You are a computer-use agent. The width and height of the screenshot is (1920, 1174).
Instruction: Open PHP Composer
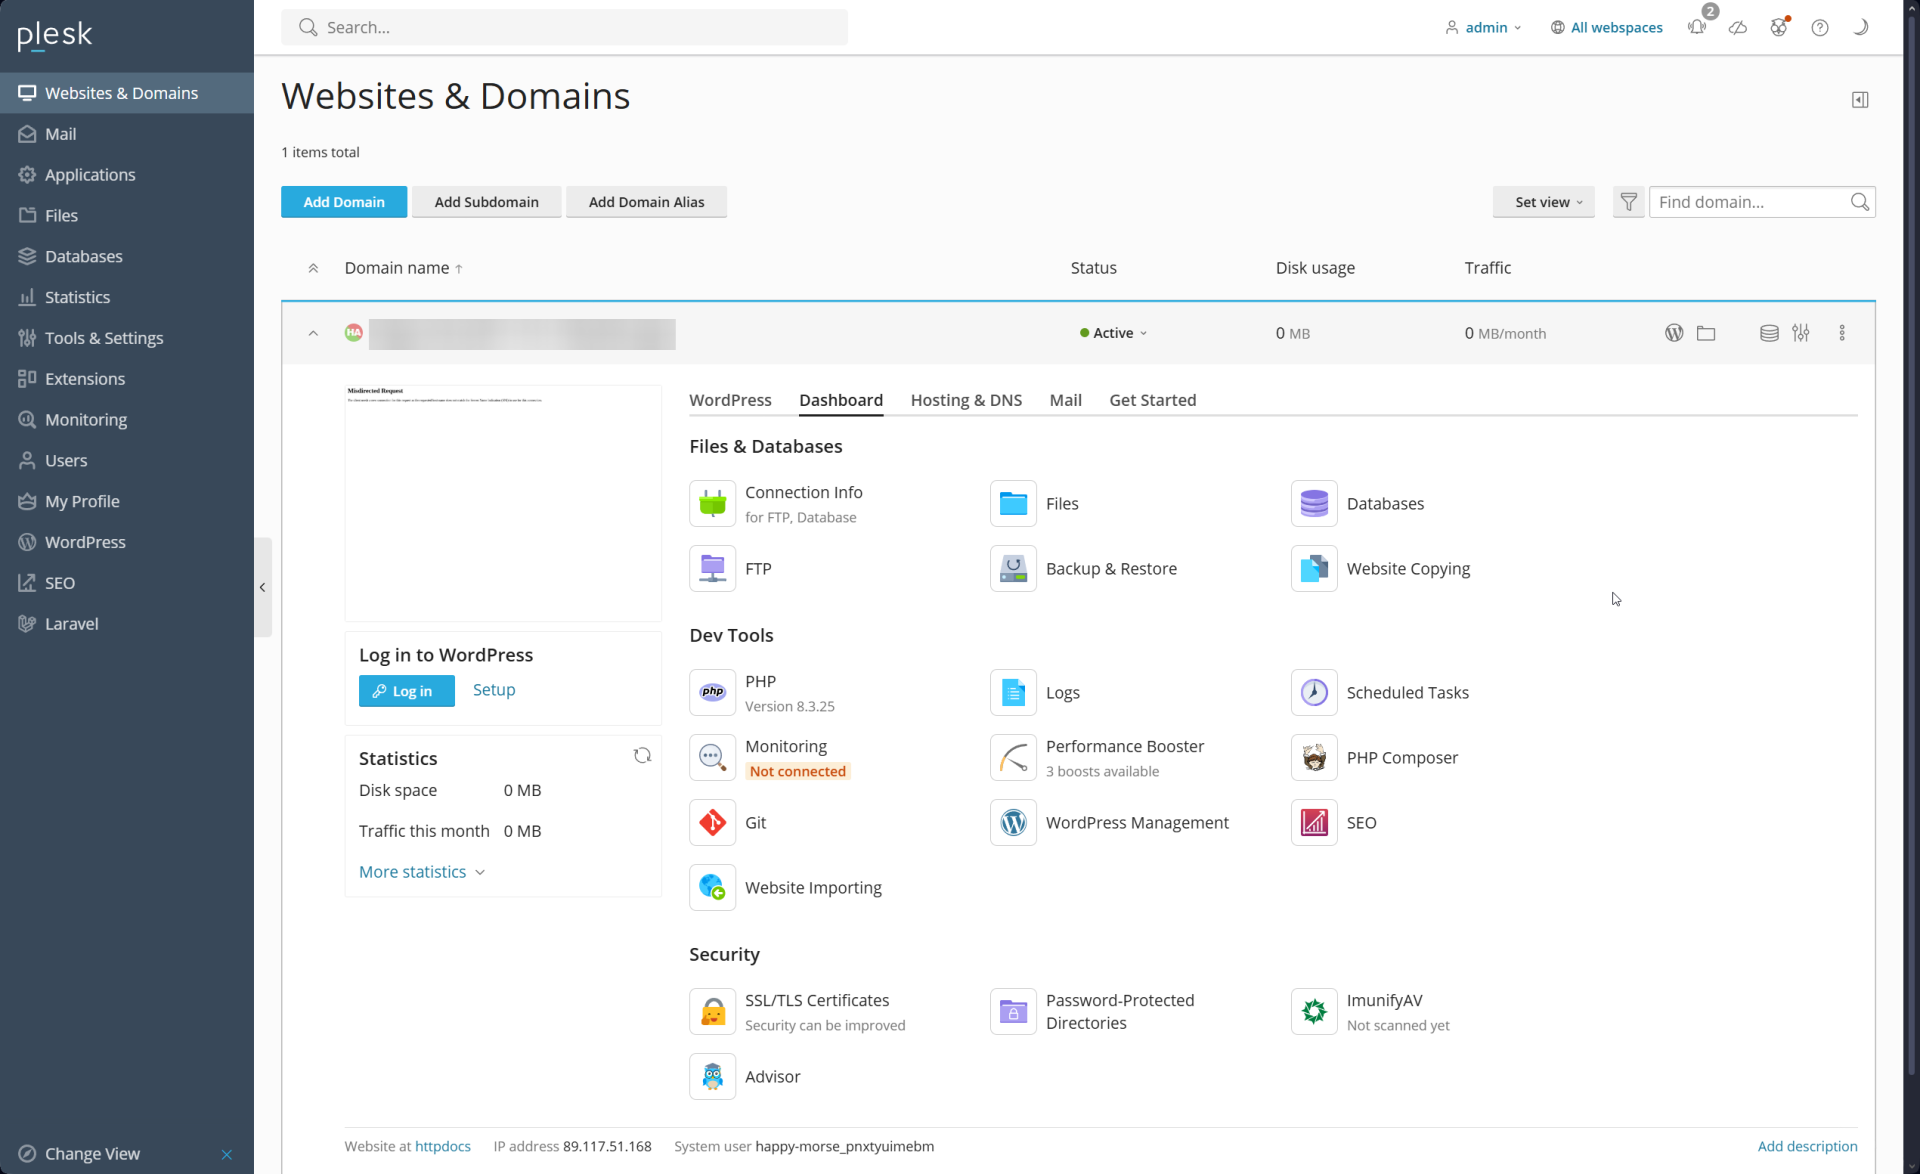tap(1374, 757)
